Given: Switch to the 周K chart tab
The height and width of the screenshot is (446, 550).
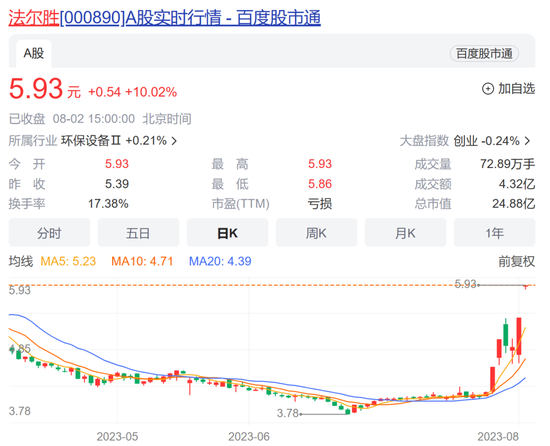Looking at the screenshot, I should coord(316,233).
